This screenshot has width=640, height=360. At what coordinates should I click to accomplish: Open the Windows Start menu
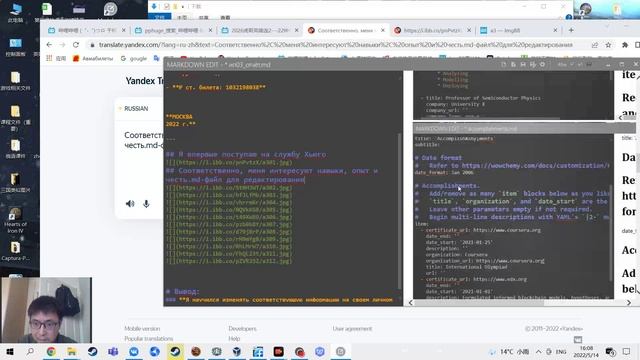tap(10, 351)
